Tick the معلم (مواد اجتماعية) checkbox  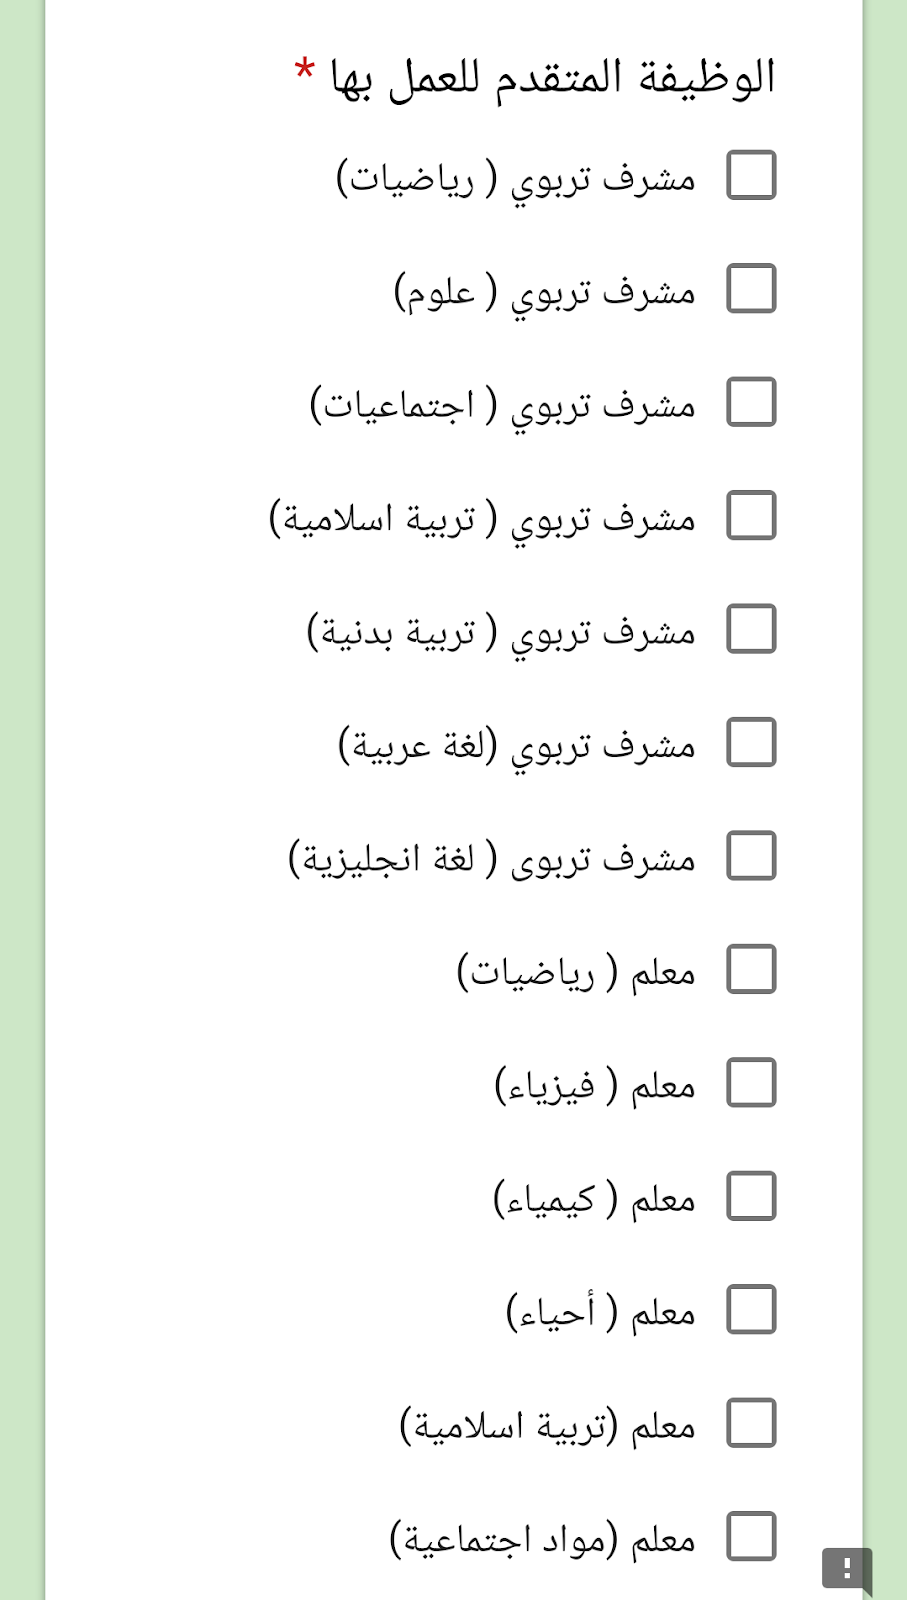751,1537
